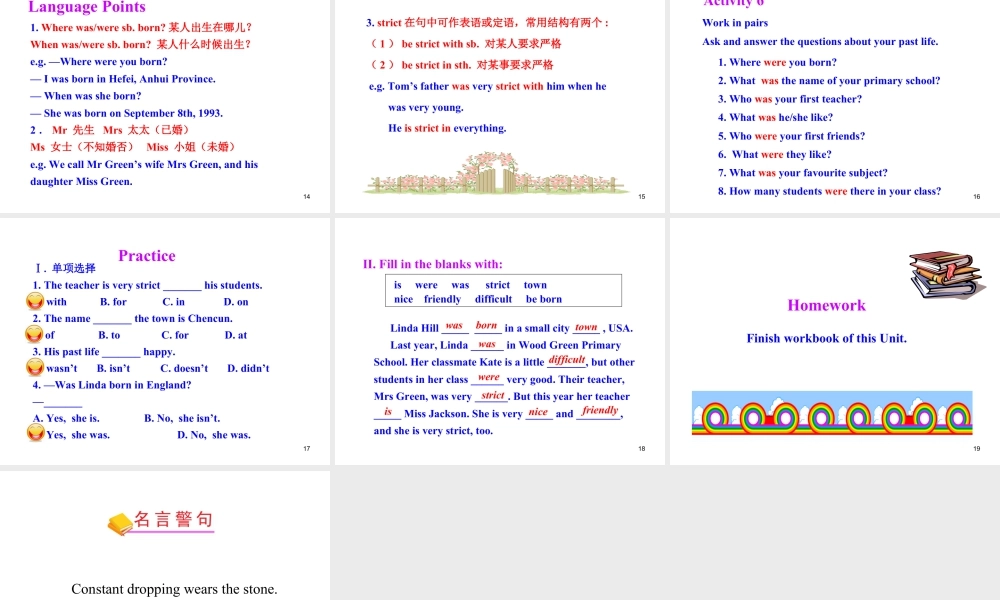The width and height of the screenshot is (1000, 600).
Task: Click the smiley icon next to "Yes, she was"
Action: (36, 434)
